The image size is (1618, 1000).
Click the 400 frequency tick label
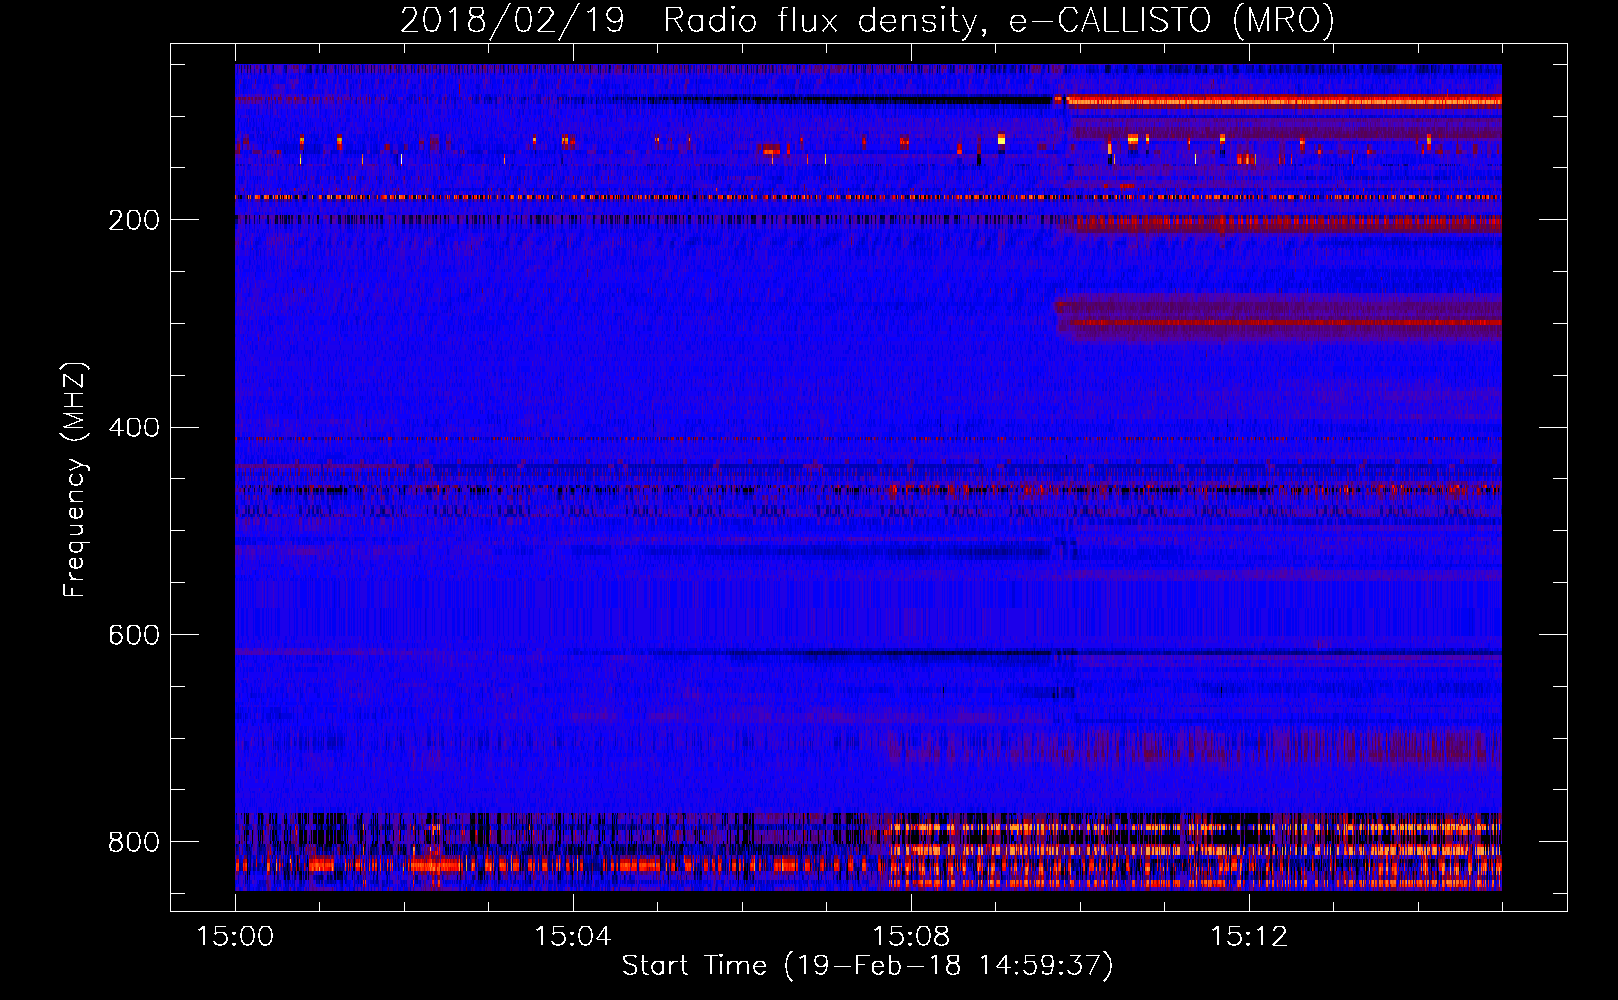(x=134, y=428)
